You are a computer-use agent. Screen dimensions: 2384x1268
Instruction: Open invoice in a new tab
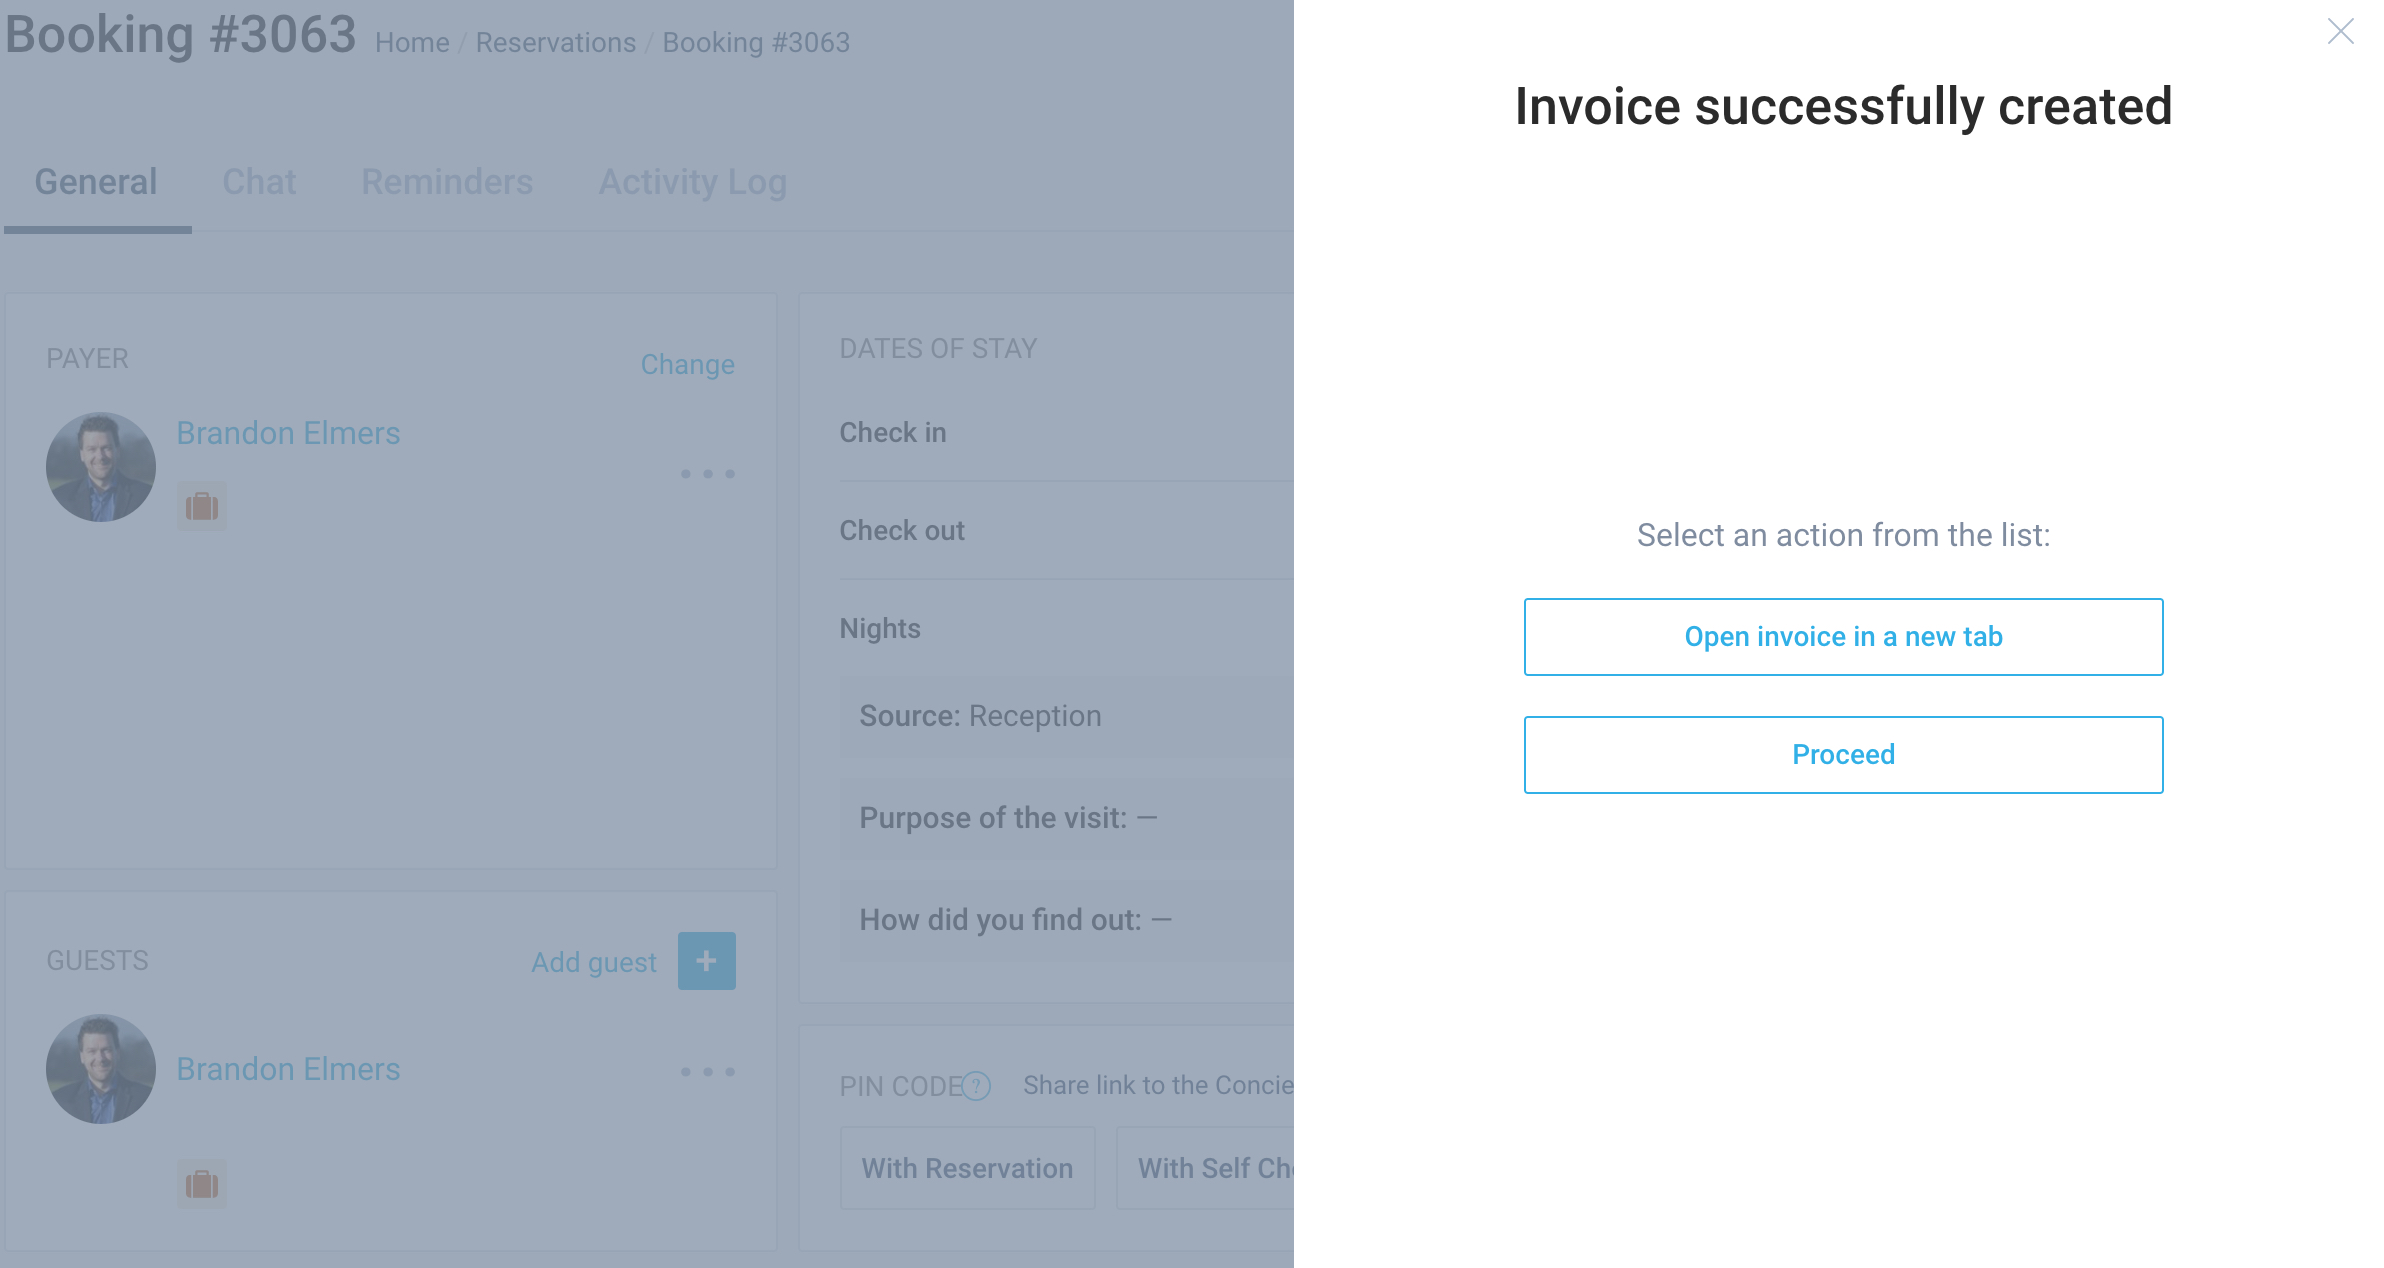[1845, 636]
